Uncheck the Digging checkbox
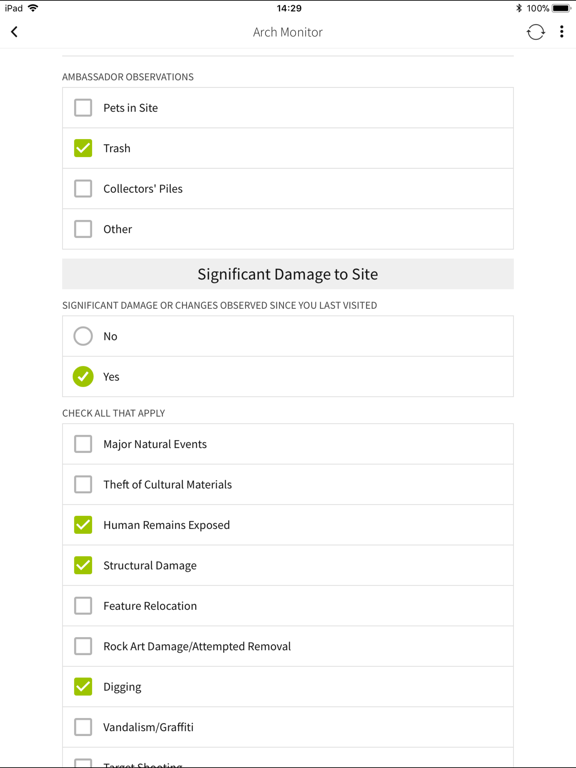This screenshot has height=768, width=576. [83, 687]
